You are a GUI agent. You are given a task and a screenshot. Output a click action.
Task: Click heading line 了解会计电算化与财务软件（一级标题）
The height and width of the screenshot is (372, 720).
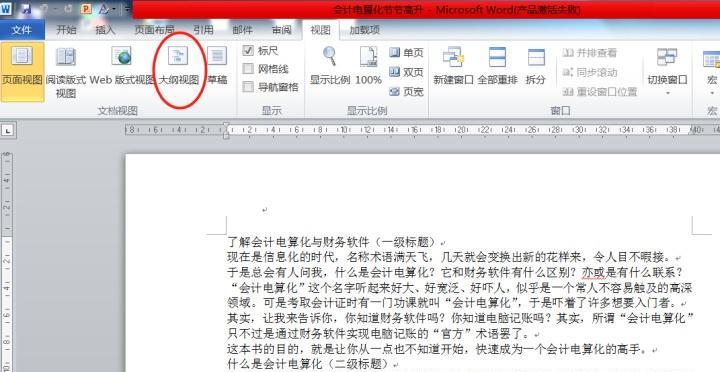pos(333,242)
